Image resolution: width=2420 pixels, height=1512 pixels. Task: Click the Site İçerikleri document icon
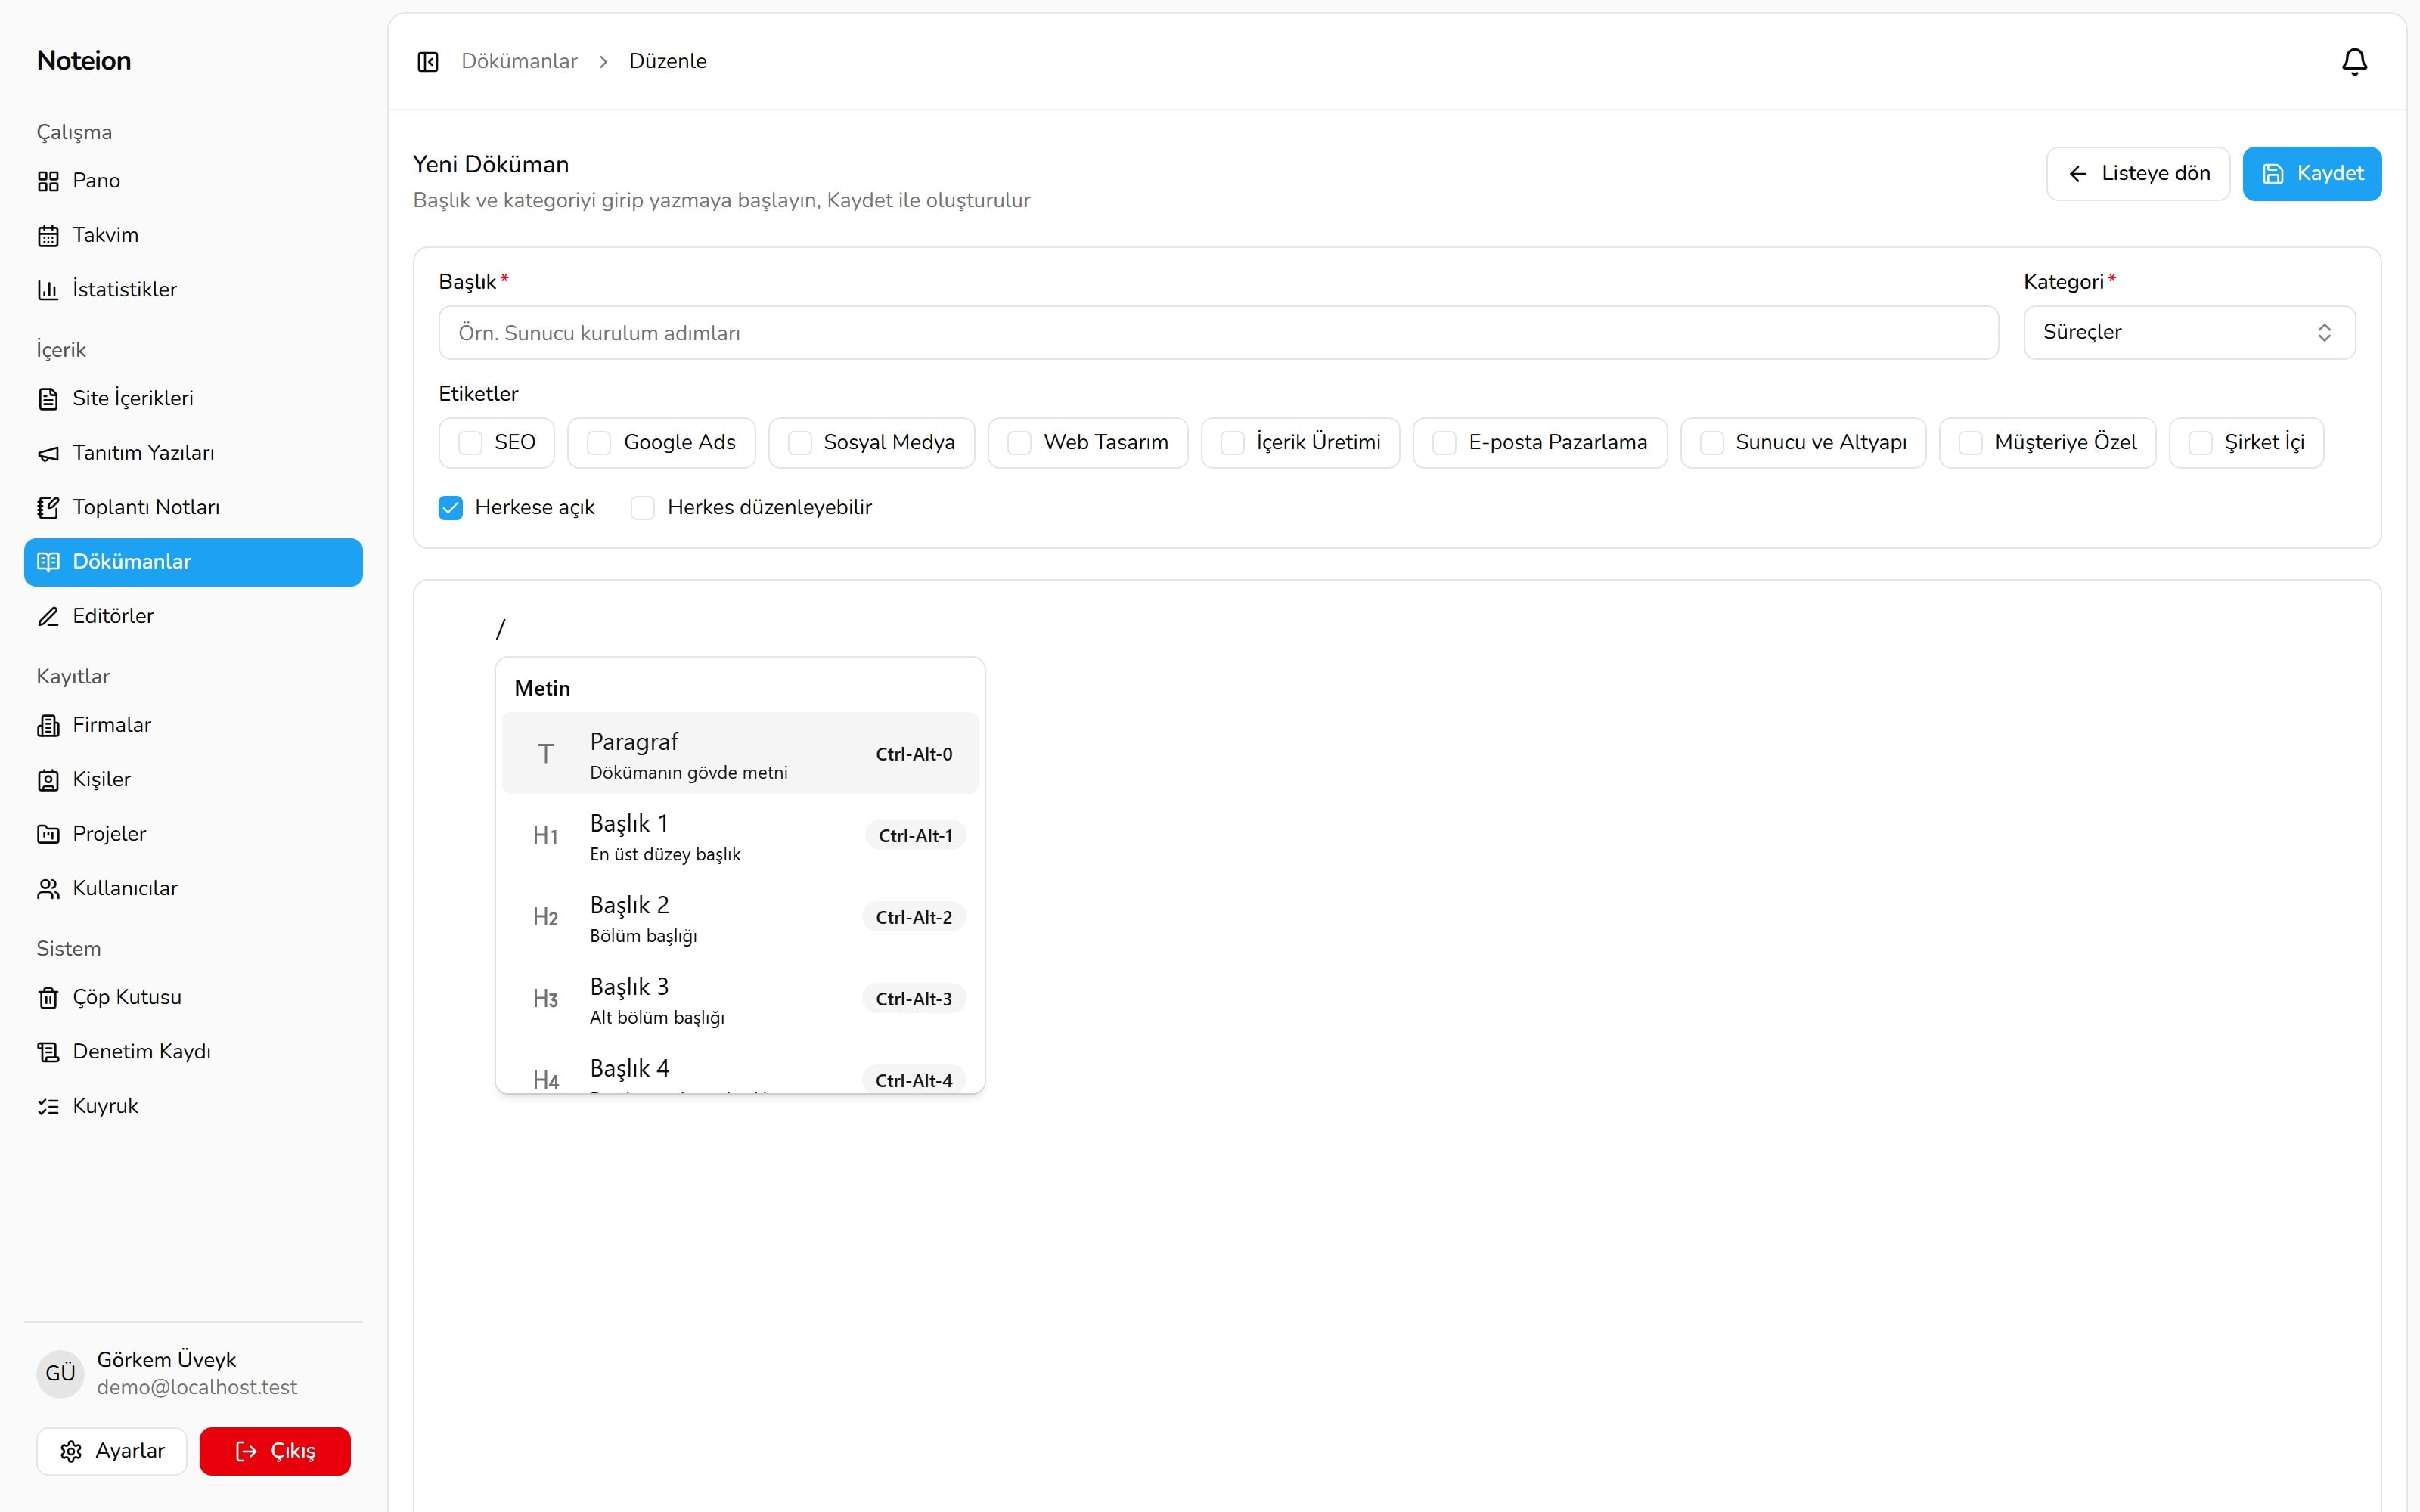pyautogui.click(x=48, y=399)
